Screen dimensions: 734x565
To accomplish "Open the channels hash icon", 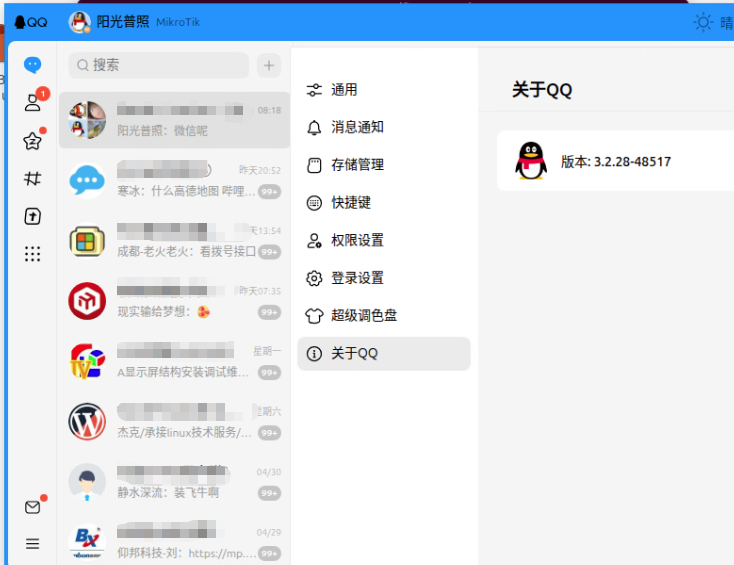I will pyautogui.click(x=32, y=178).
